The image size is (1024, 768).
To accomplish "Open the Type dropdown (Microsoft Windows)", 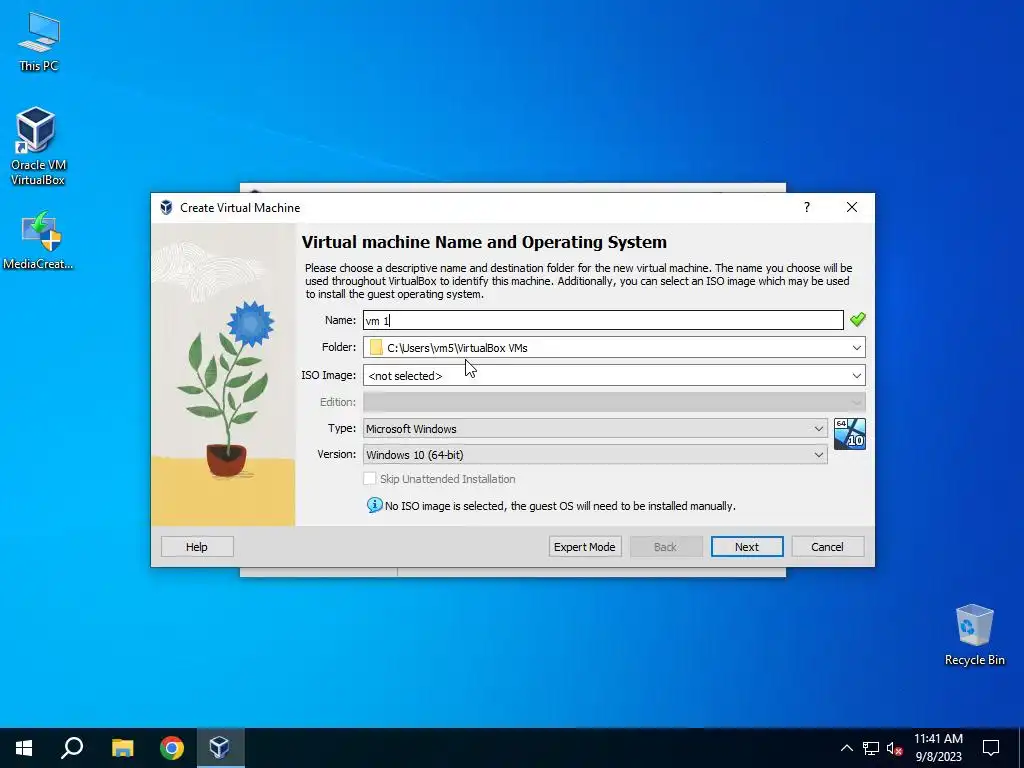I will [x=595, y=428].
